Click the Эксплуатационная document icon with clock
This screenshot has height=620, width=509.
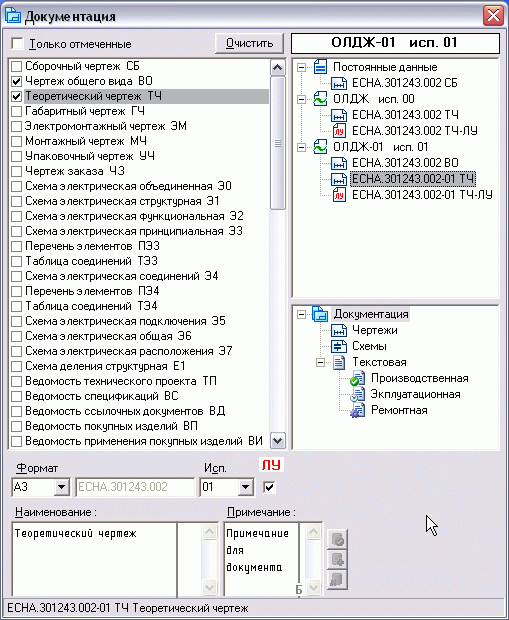(x=358, y=394)
